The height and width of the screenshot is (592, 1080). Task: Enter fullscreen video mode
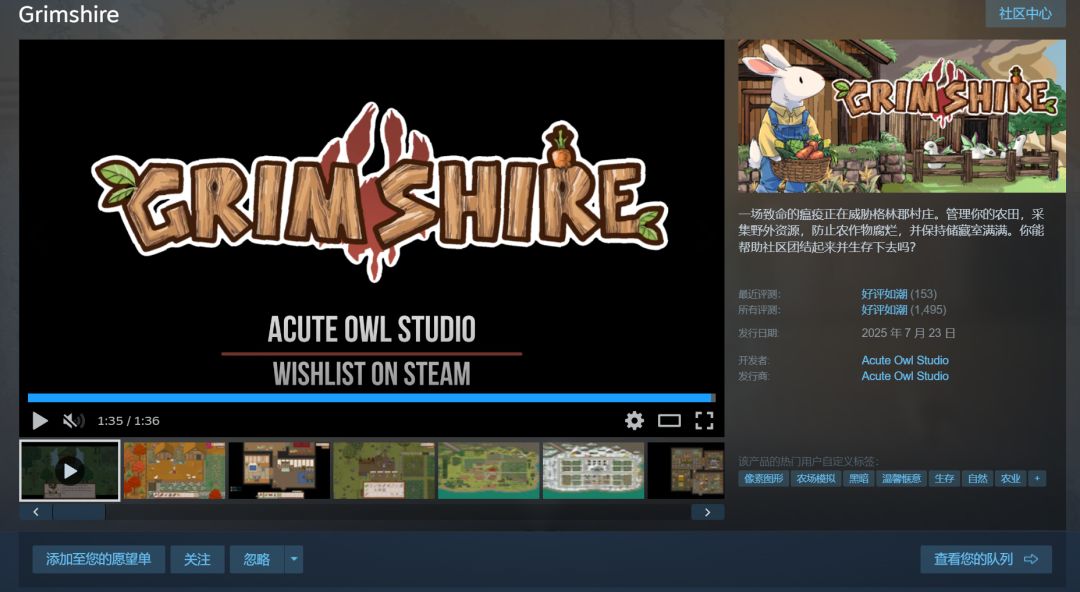point(704,420)
